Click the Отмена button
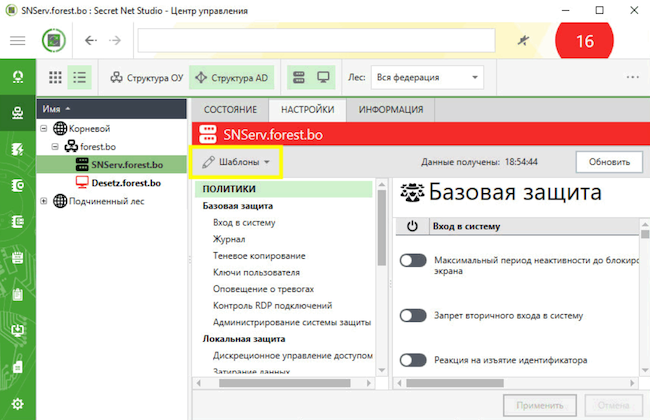Viewport: 650px width, 420px height. (614, 405)
